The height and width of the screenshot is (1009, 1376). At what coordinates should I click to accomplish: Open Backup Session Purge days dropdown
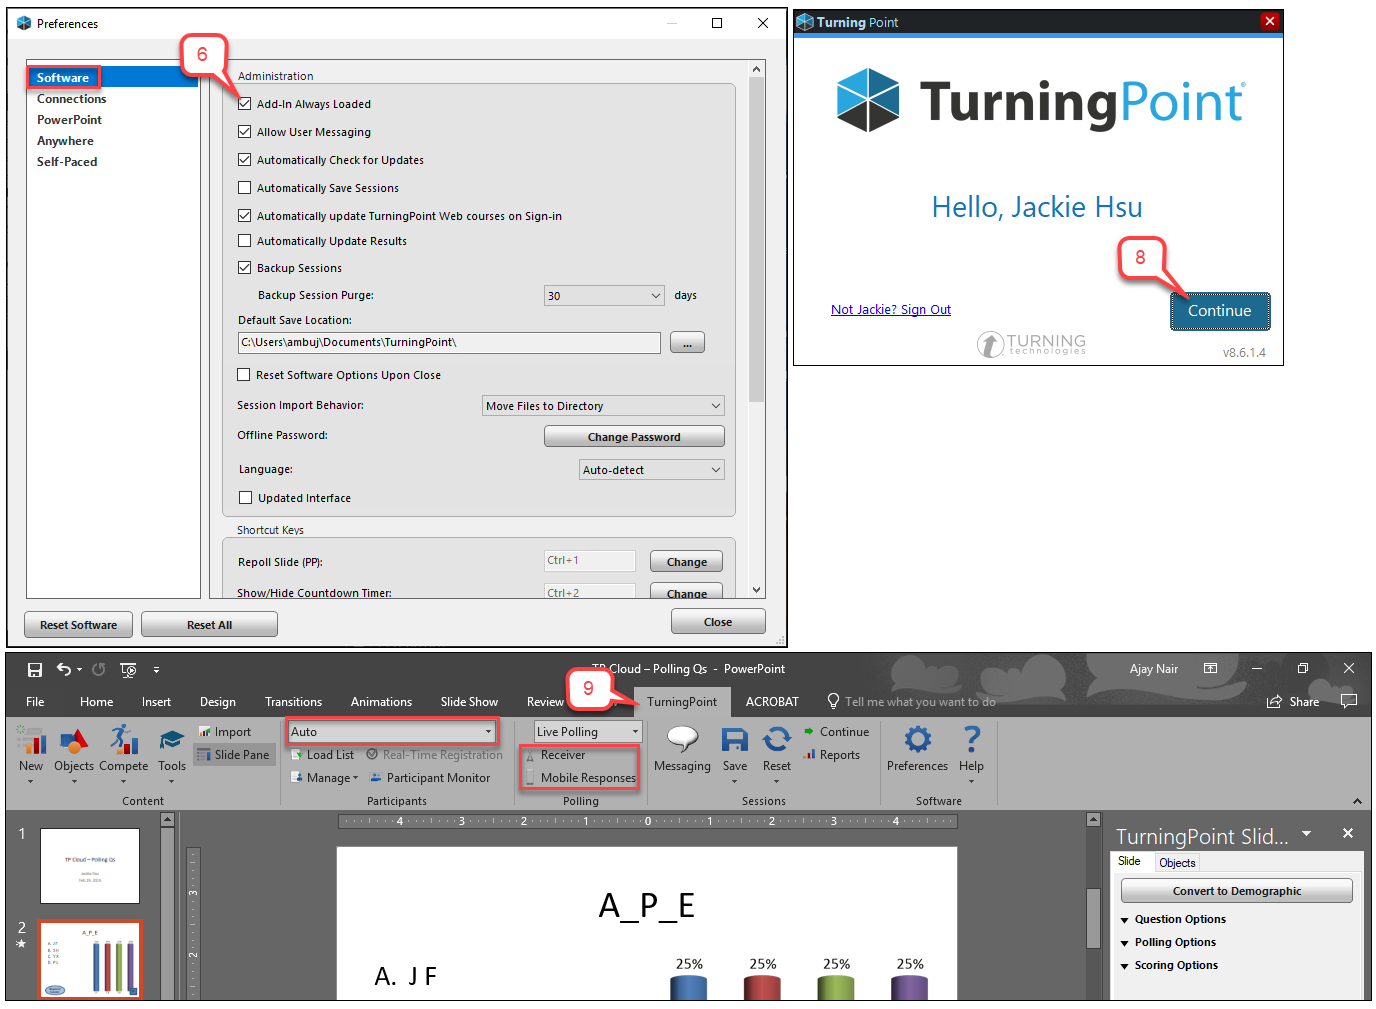click(x=604, y=296)
